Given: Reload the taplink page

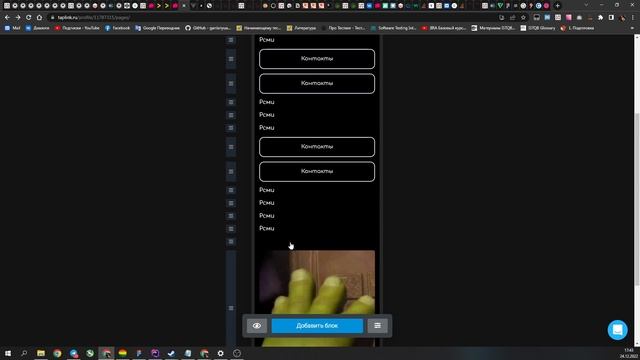Looking at the screenshot, I should (29, 18).
